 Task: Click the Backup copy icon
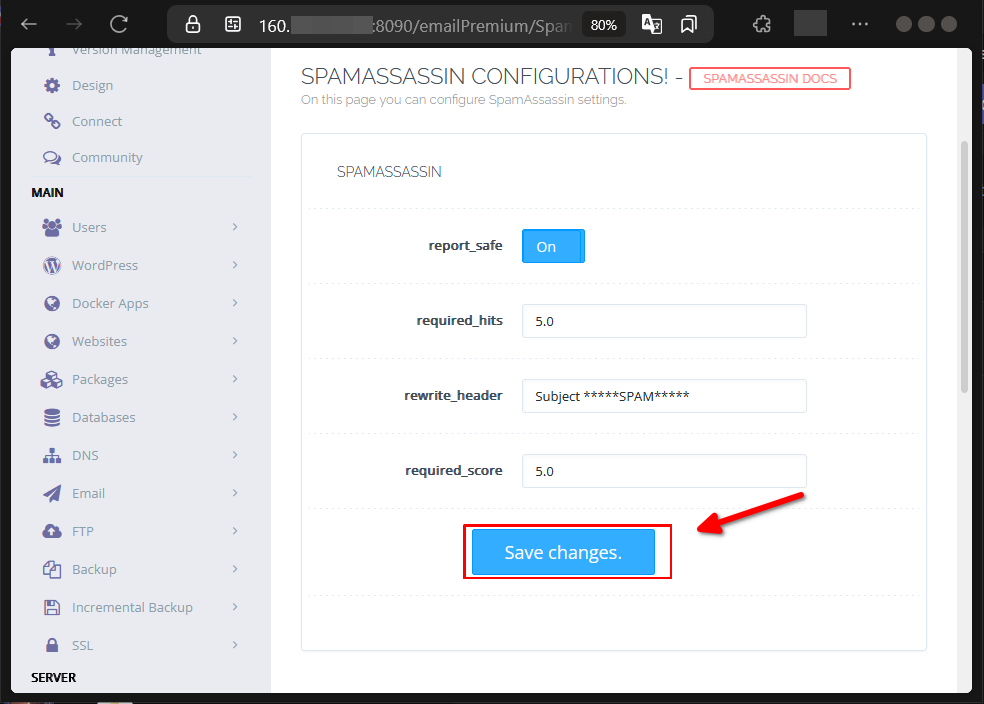52,569
